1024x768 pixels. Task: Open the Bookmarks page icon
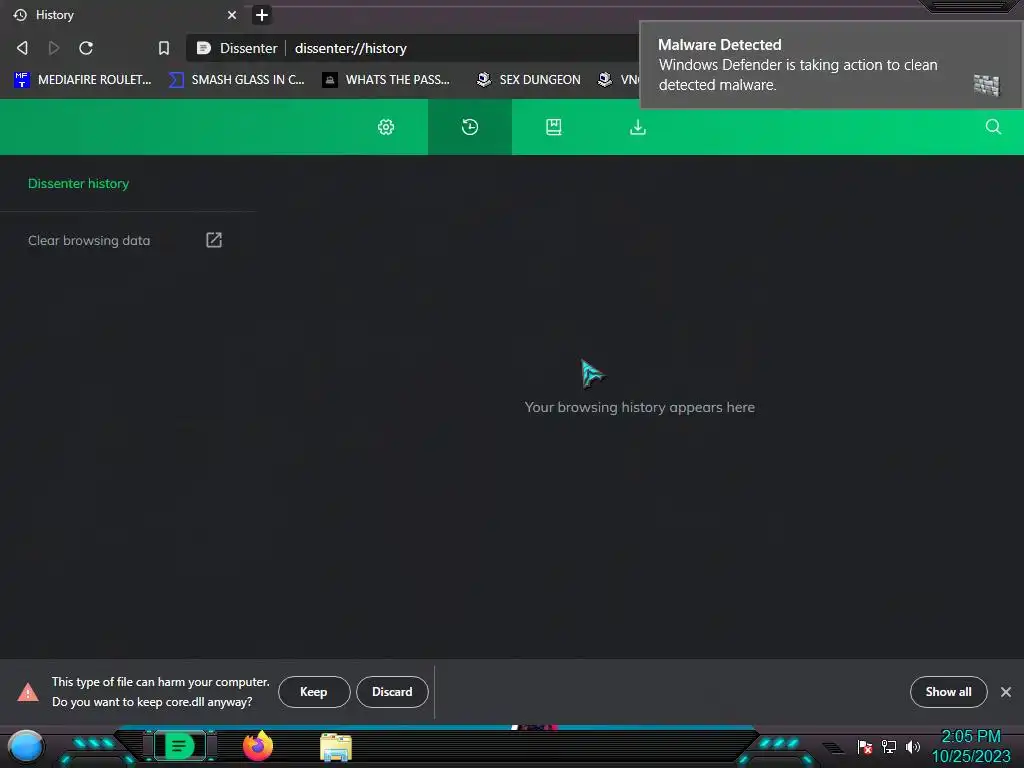pyautogui.click(x=554, y=127)
